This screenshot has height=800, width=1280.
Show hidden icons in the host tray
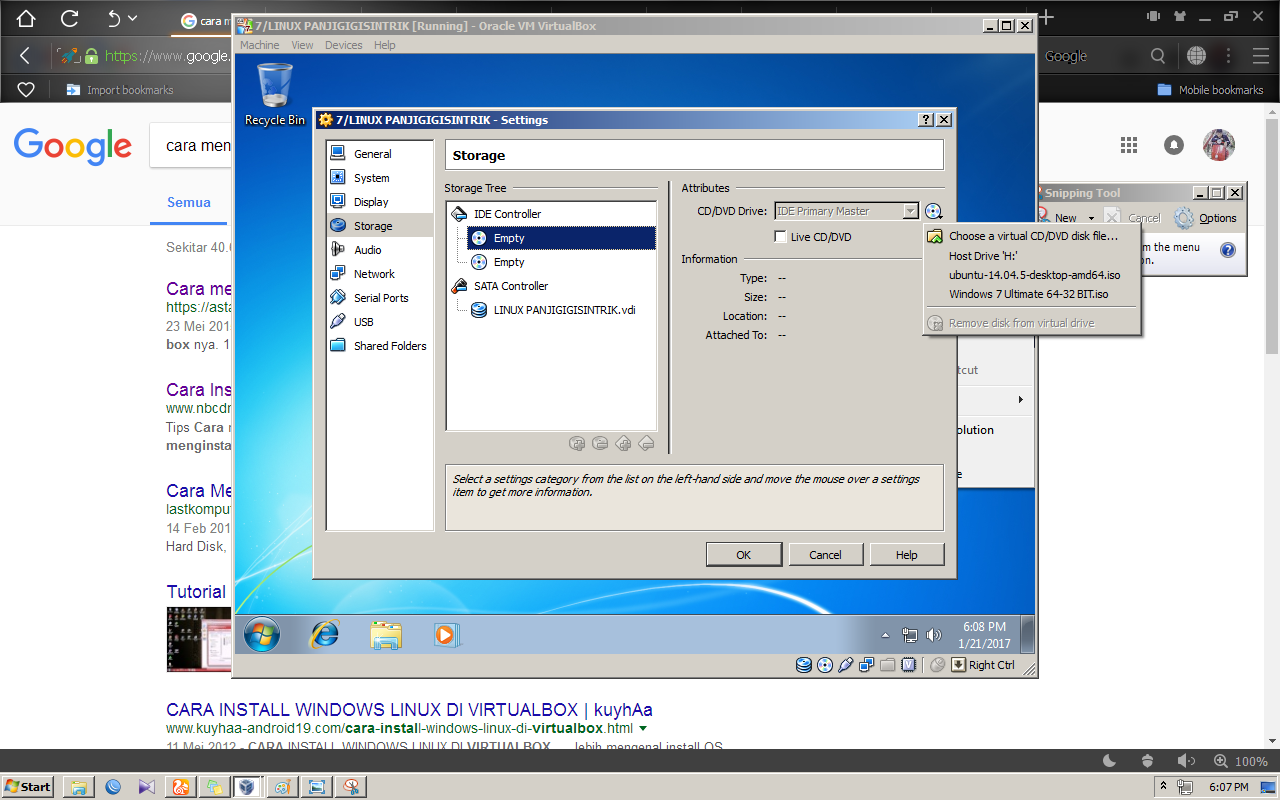tap(1163, 787)
